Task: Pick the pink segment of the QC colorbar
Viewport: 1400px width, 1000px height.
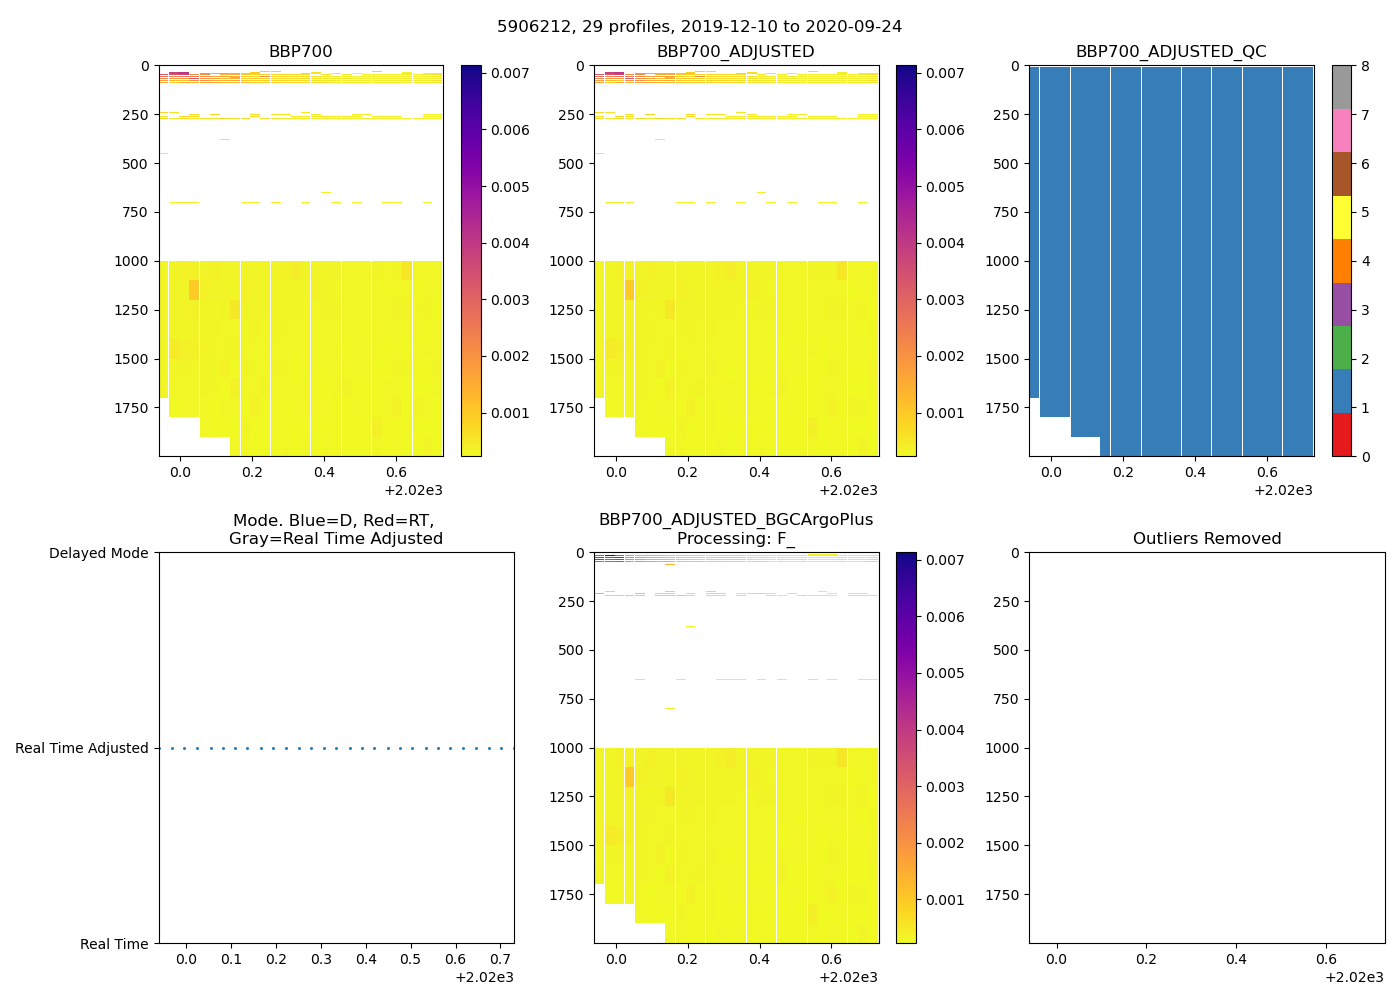Action: [x=1341, y=130]
